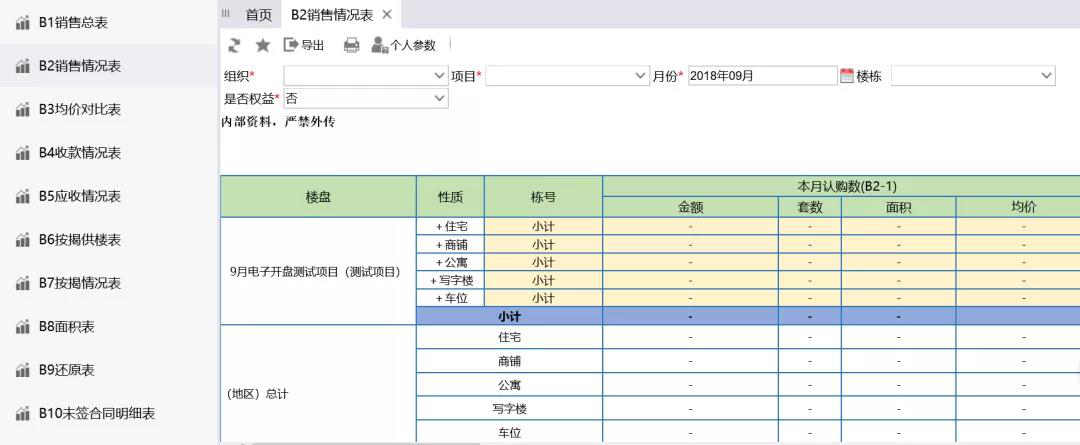The image size is (1080, 445).
Task: Click the printer icon
Action: 351,45
